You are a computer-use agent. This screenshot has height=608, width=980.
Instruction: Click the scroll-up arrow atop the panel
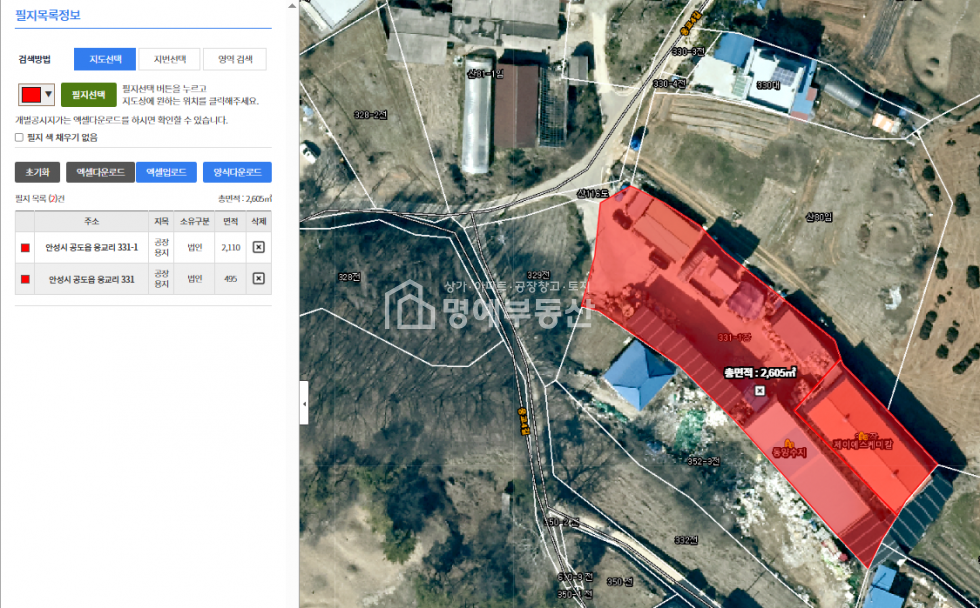(291, 5)
